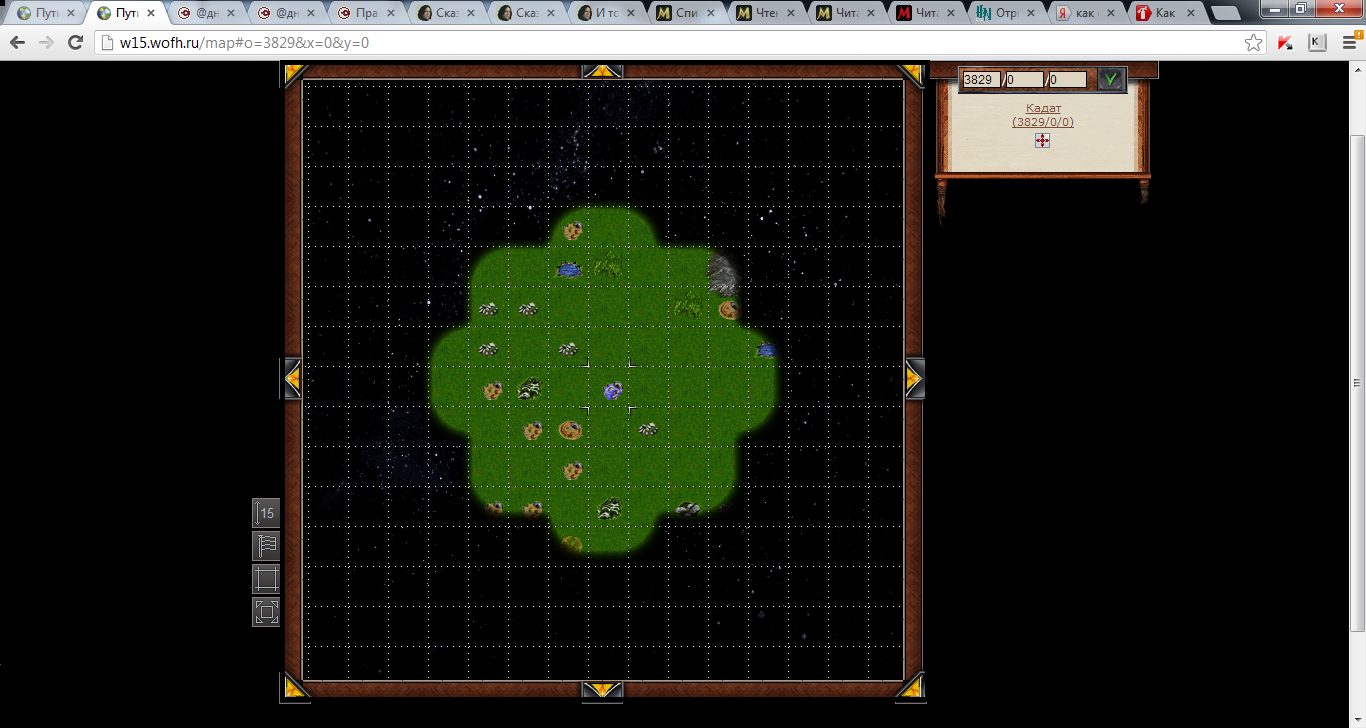Switch to the Yandex как tab
Image resolution: width=1366 pixels, height=728 pixels.
tap(1086, 14)
